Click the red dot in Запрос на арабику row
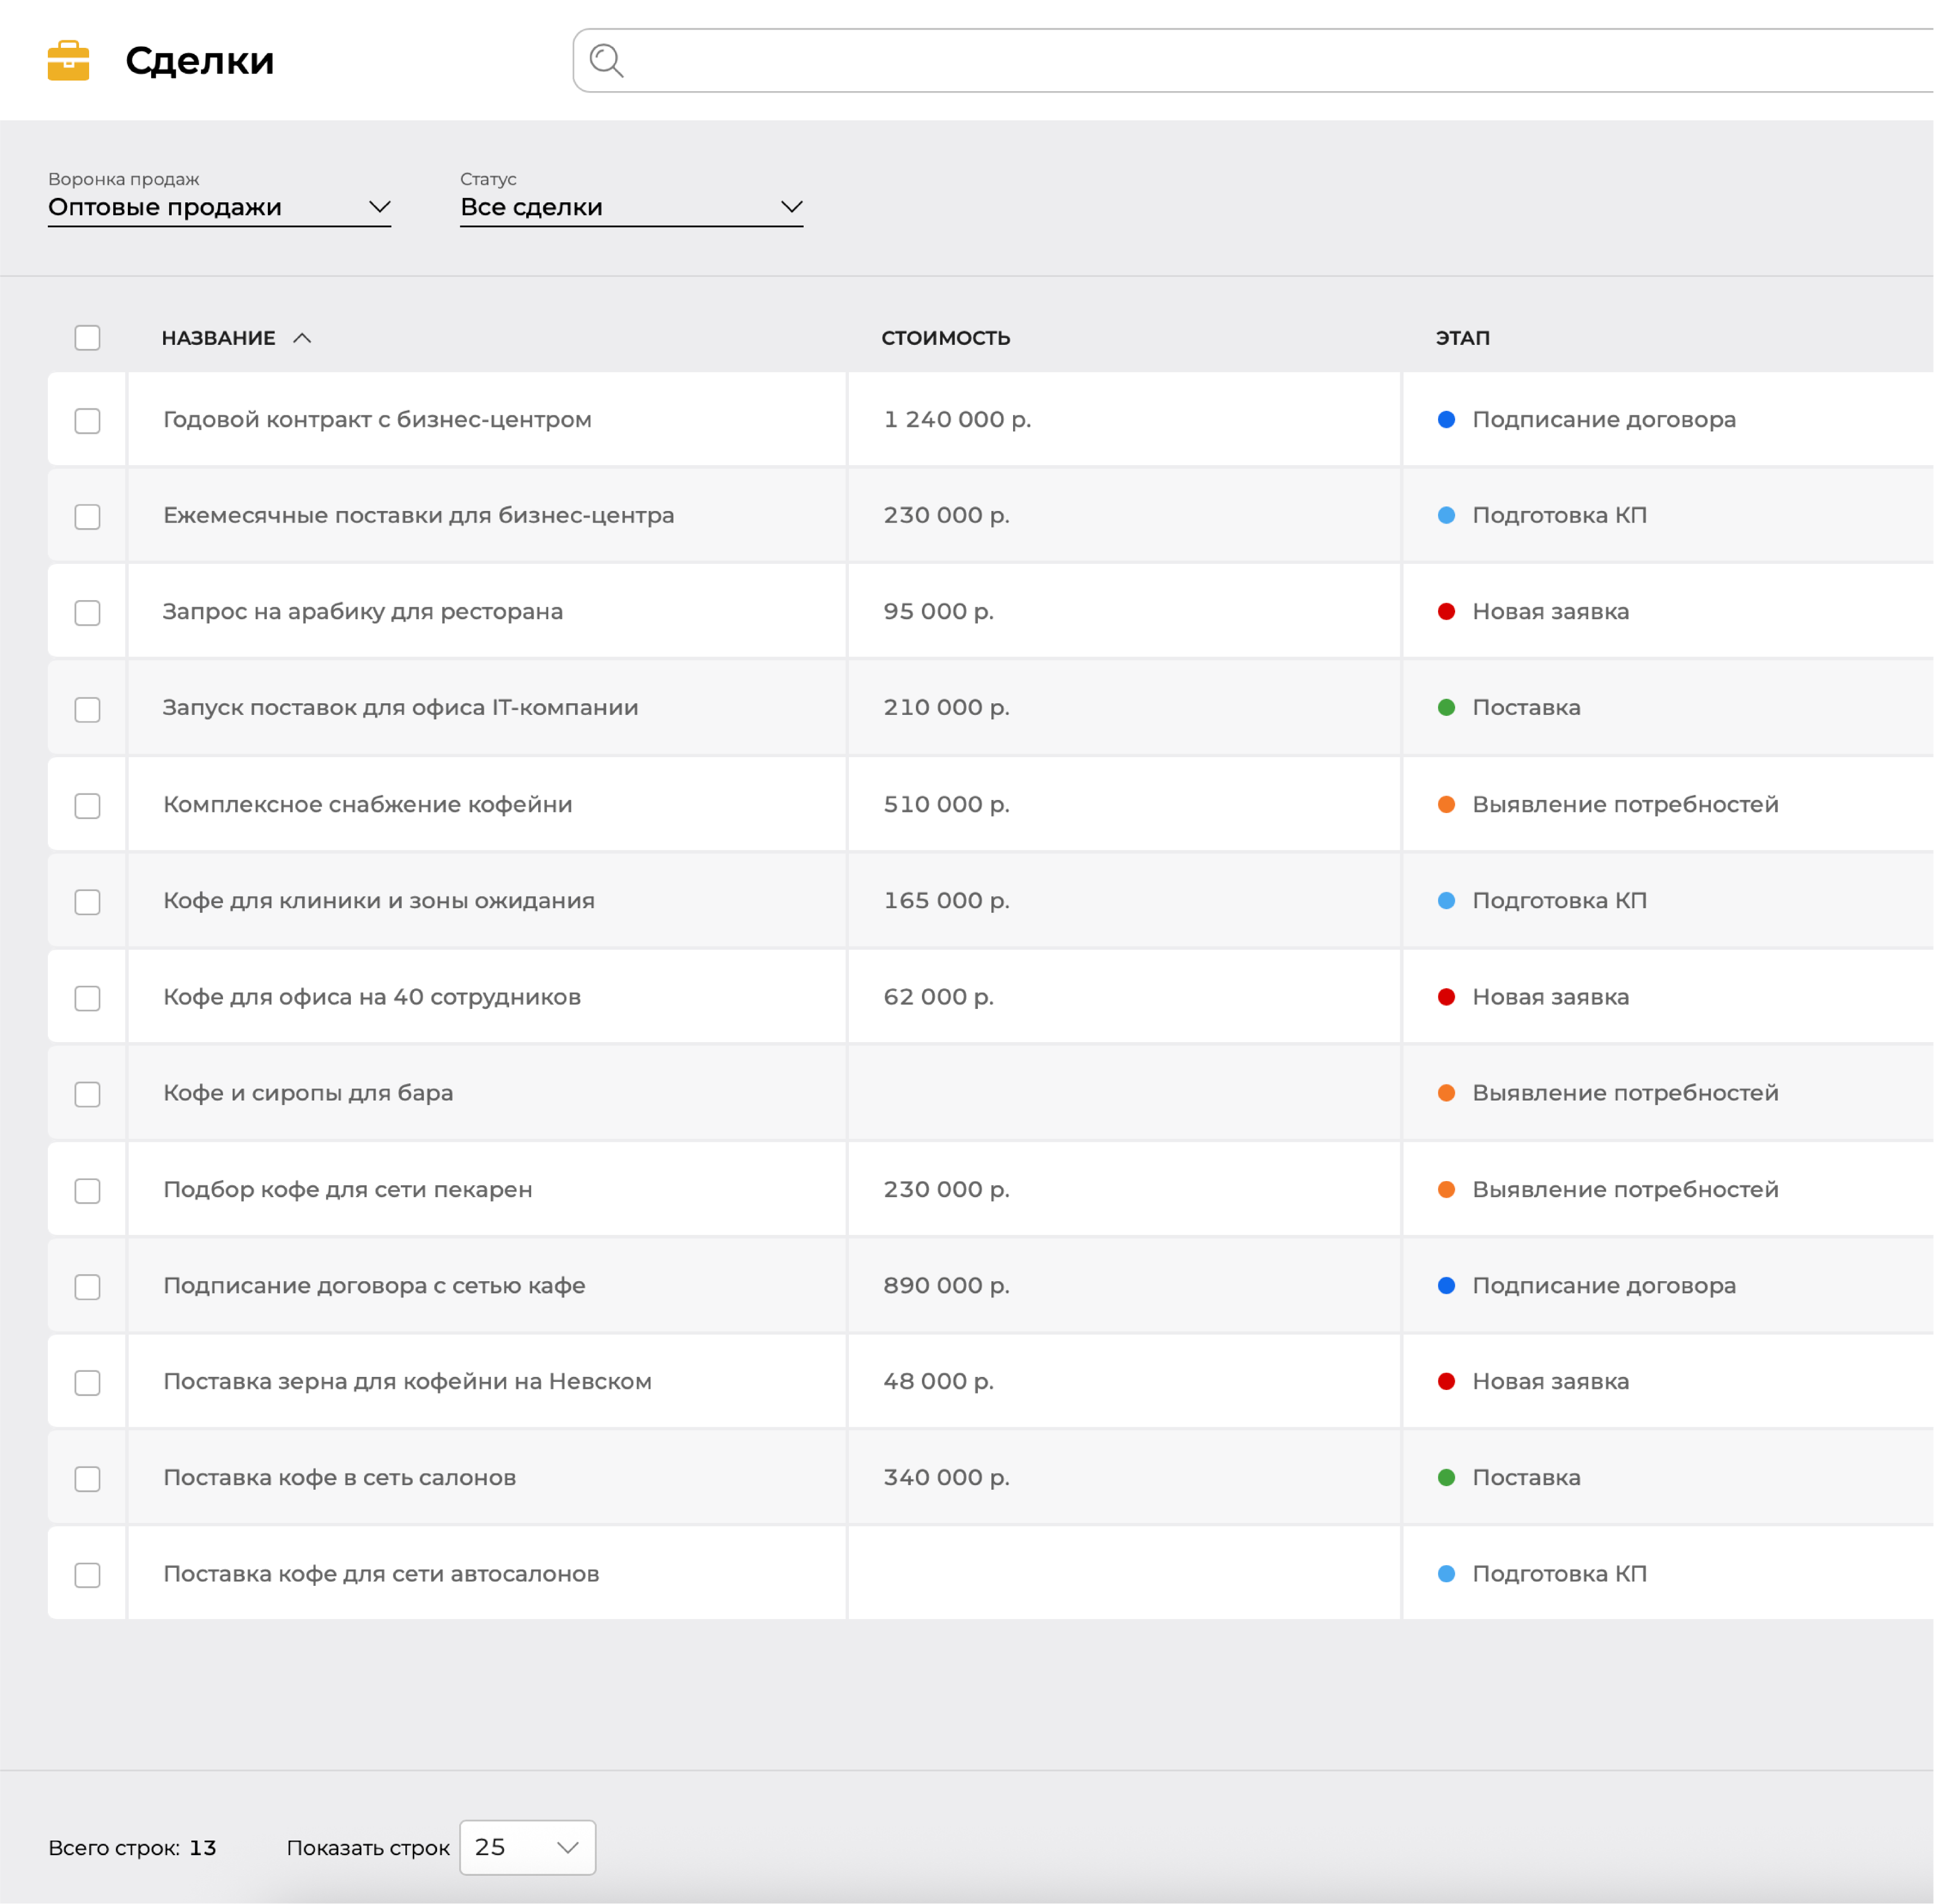The height and width of the screenshot is (1904, 1934). click(x=1446, y=611)
